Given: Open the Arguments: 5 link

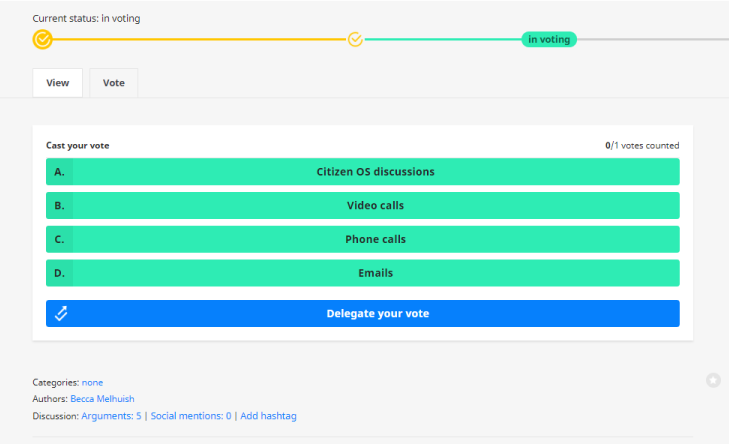Looking at the screenshot, I should [x=113, y=416].
